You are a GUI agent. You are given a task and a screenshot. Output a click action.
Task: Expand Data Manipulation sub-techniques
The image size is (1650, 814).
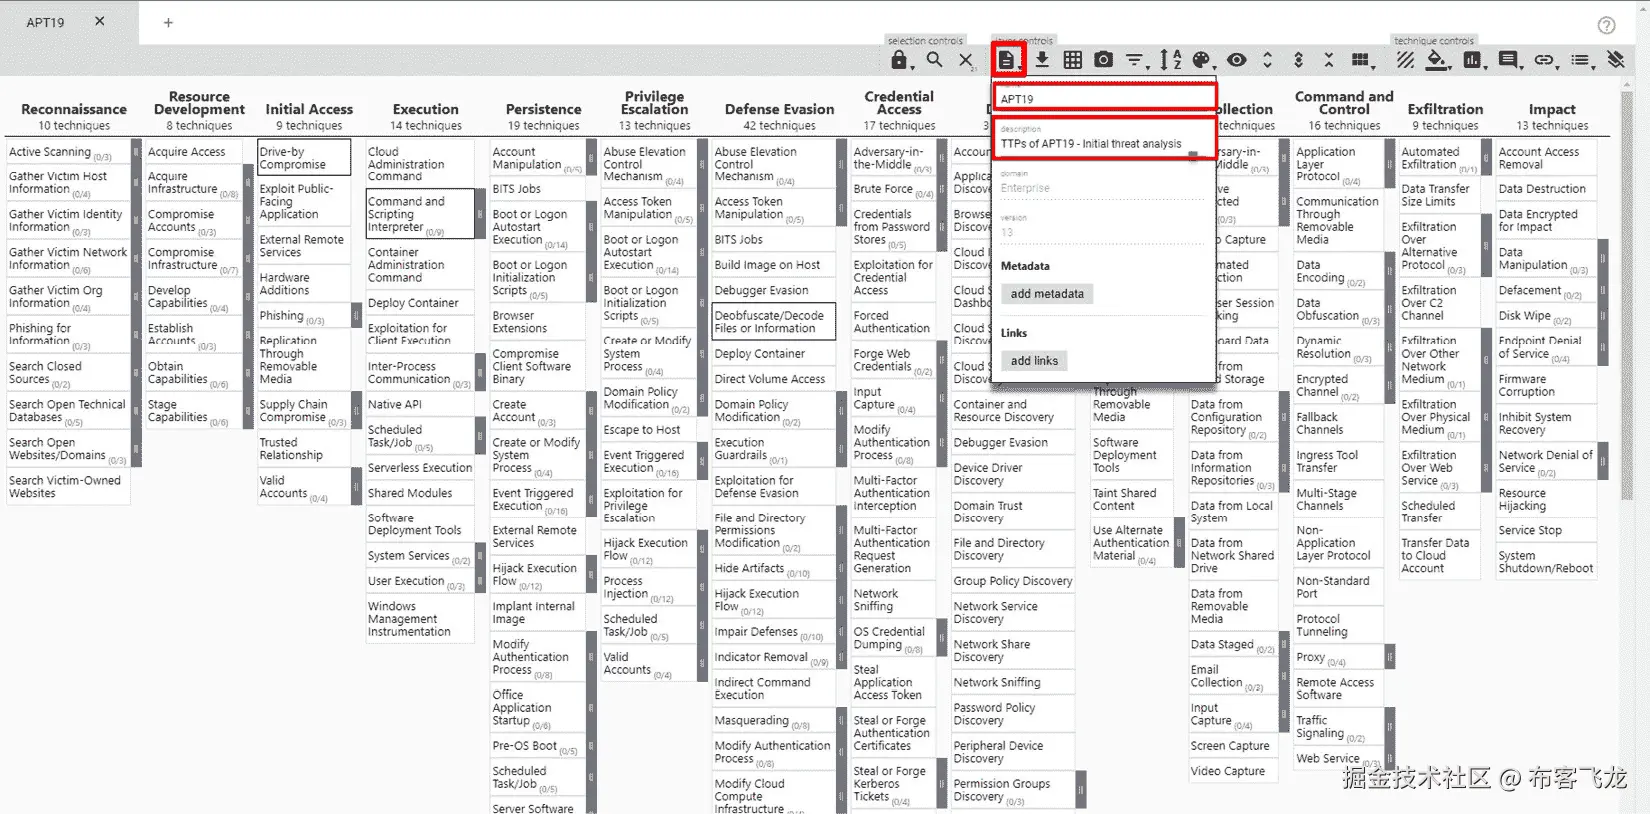click(1602, 259)
